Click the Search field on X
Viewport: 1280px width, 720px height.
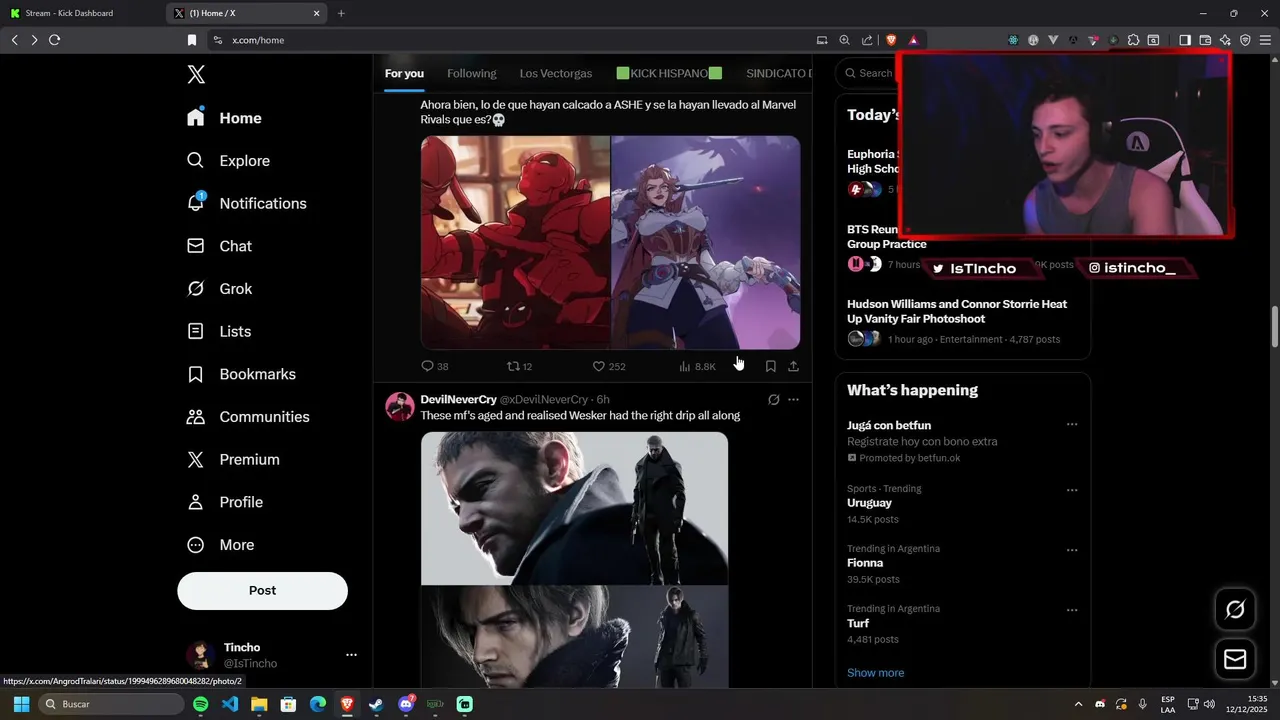click(866, 73)
